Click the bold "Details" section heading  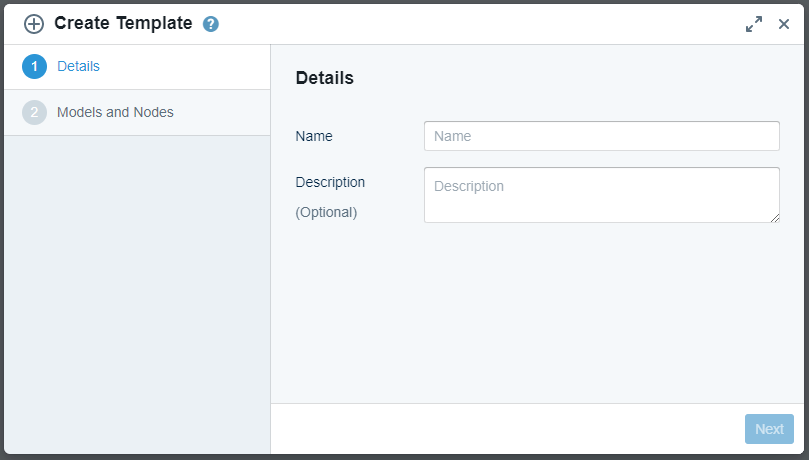point(324,78)
